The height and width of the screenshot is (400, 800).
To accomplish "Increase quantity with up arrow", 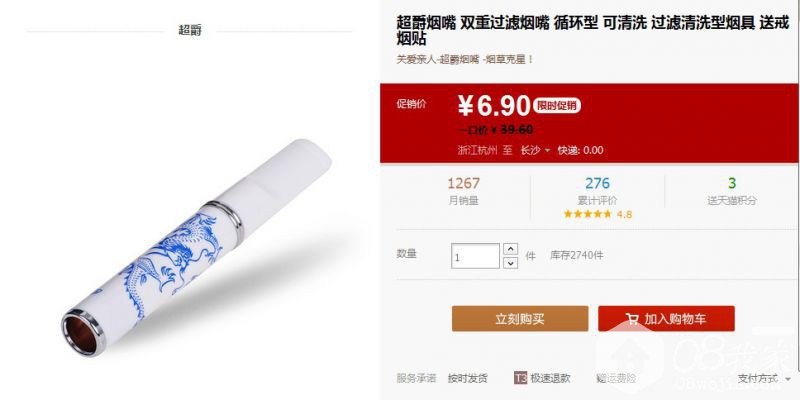I will click(x=511, y=249).
